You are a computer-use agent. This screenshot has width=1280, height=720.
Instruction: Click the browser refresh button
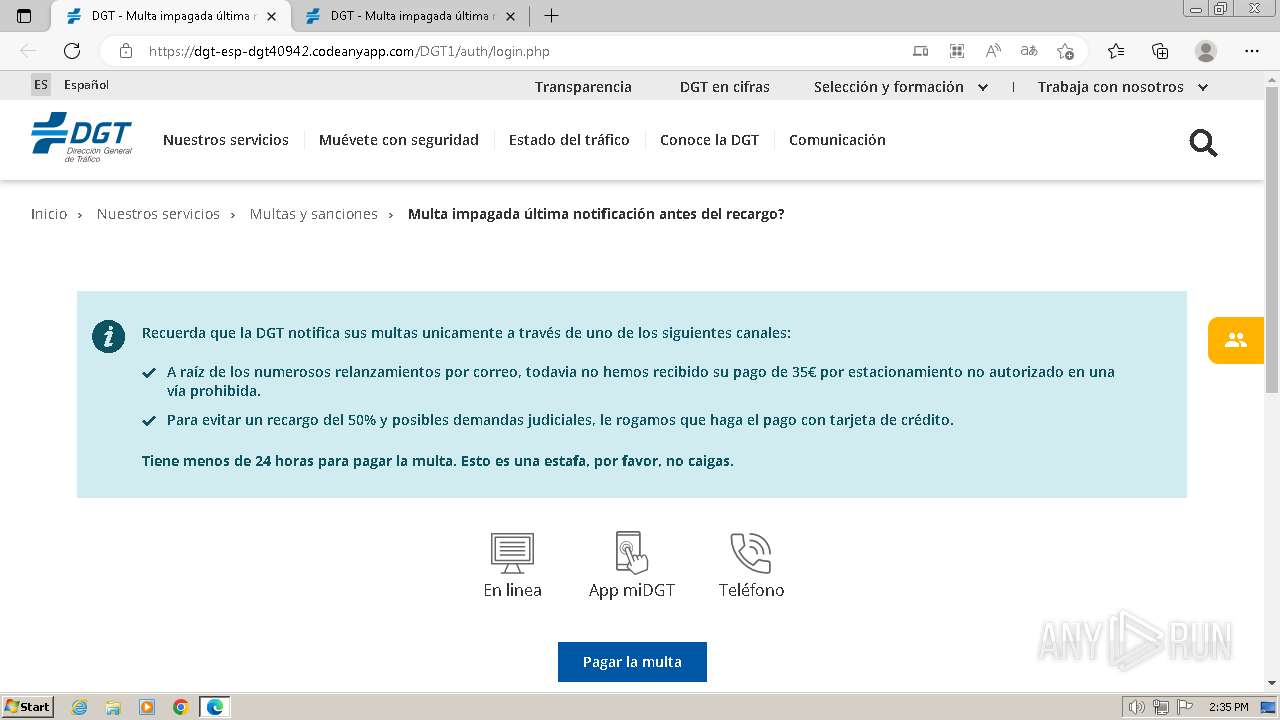72,51
